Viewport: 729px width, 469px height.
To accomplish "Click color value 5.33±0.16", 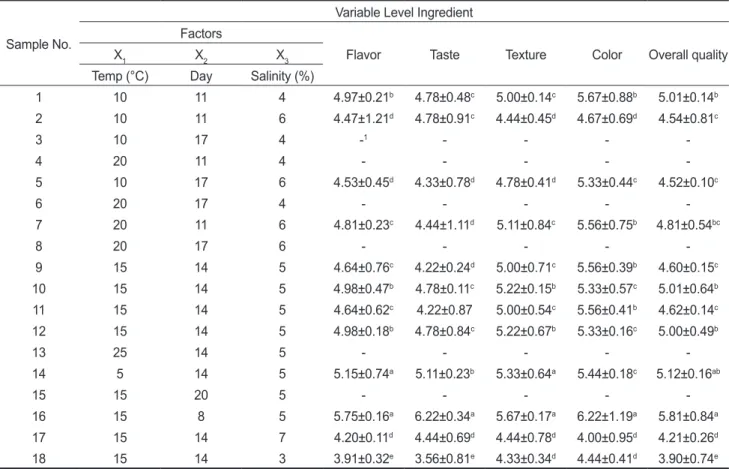I will [607, 331].
